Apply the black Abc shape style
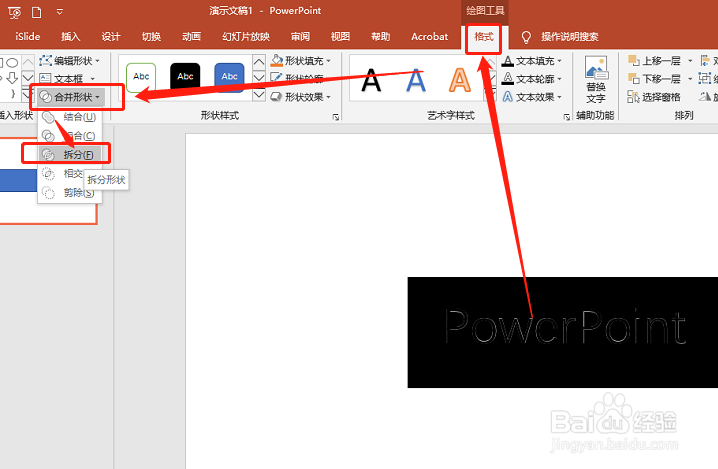This screenshot has height=469, width=718. 185,76
